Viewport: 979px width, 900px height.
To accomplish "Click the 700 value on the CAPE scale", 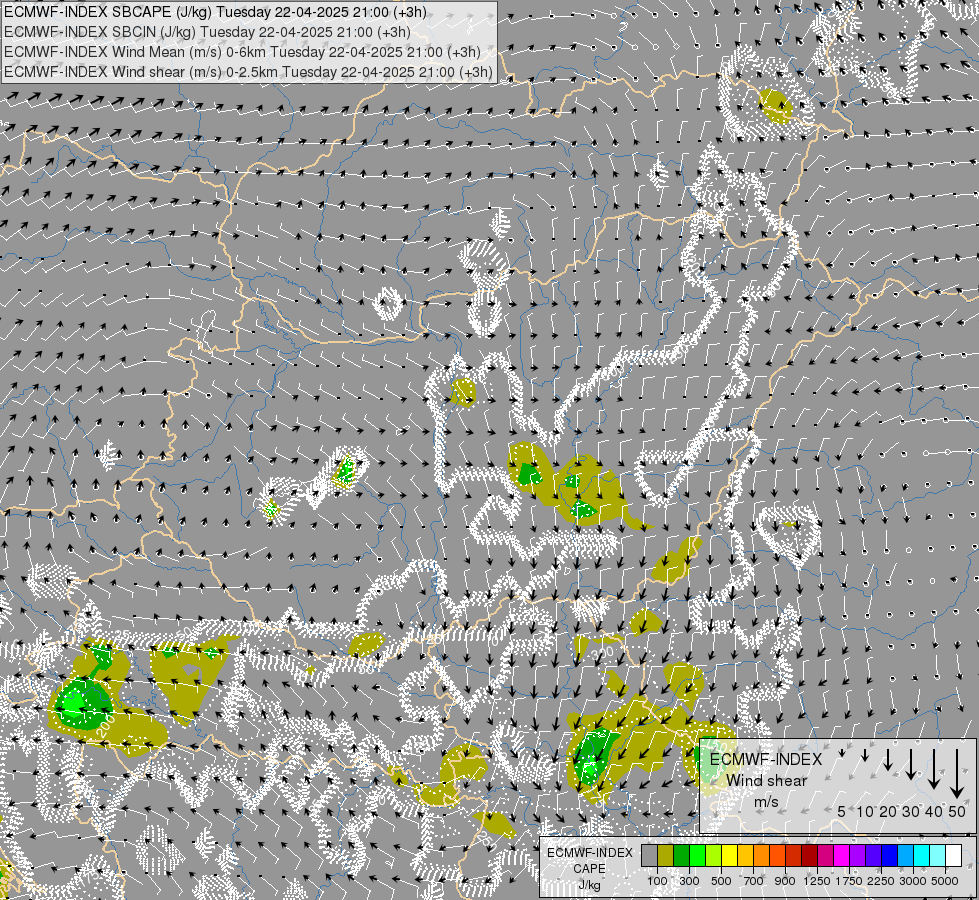I will (x=754, y=881).
